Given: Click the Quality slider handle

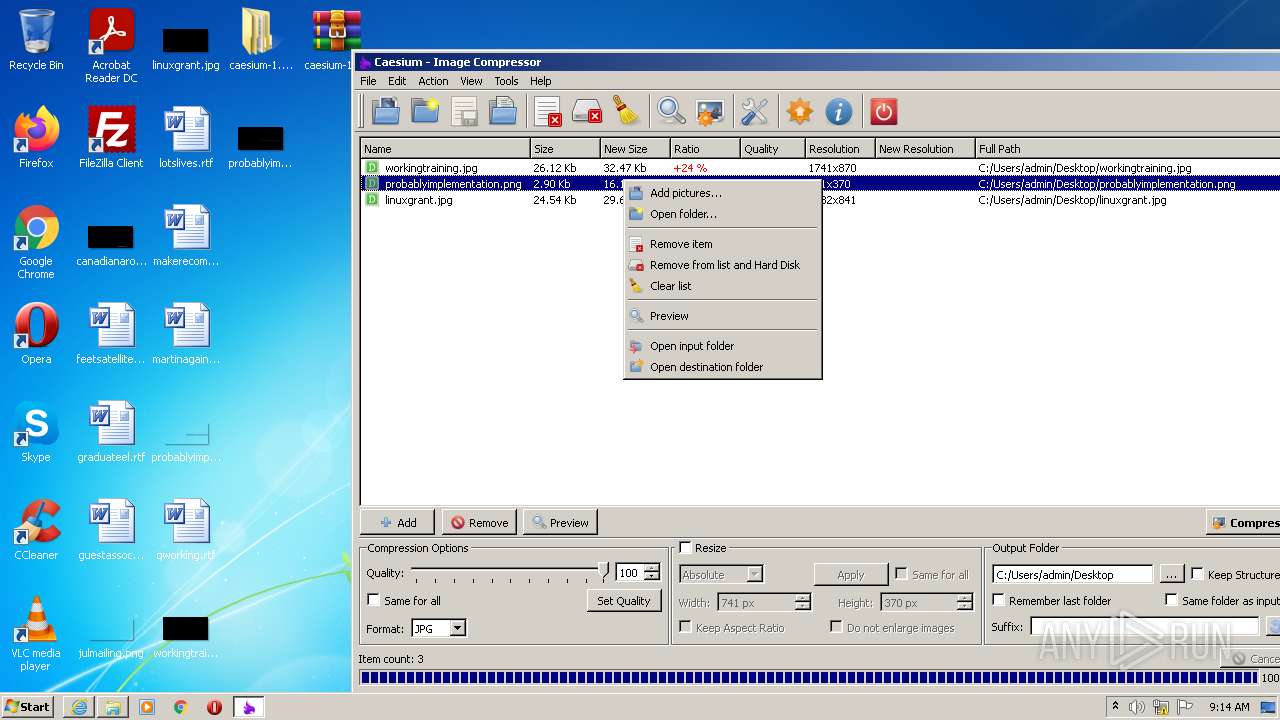Looking at the screenshot, I should click(603, 571).
